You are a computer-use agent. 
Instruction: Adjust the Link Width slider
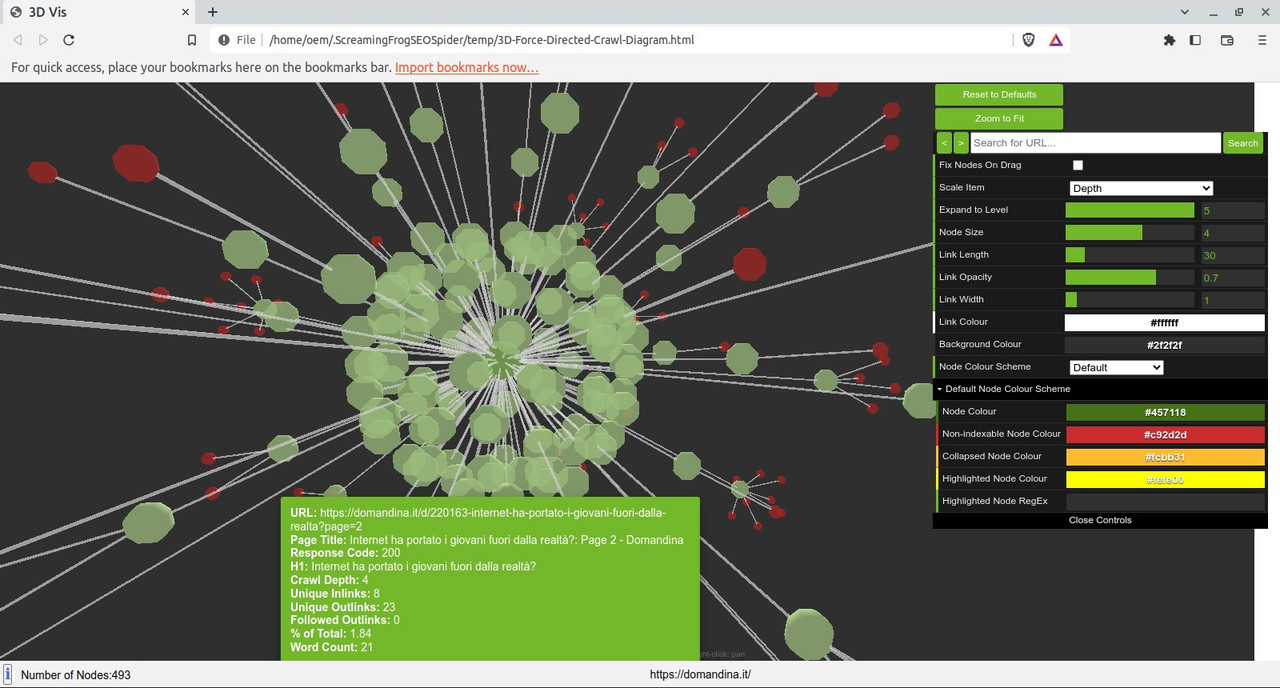click(1130, 299)
